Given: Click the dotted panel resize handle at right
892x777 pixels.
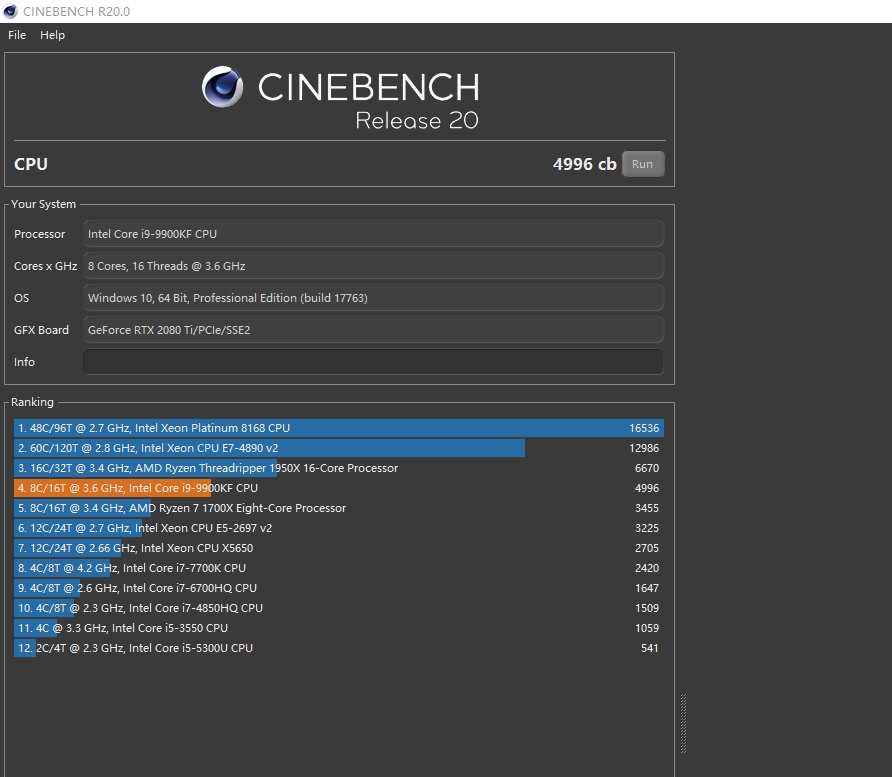Looking at the screenshot, I should 684,724.
